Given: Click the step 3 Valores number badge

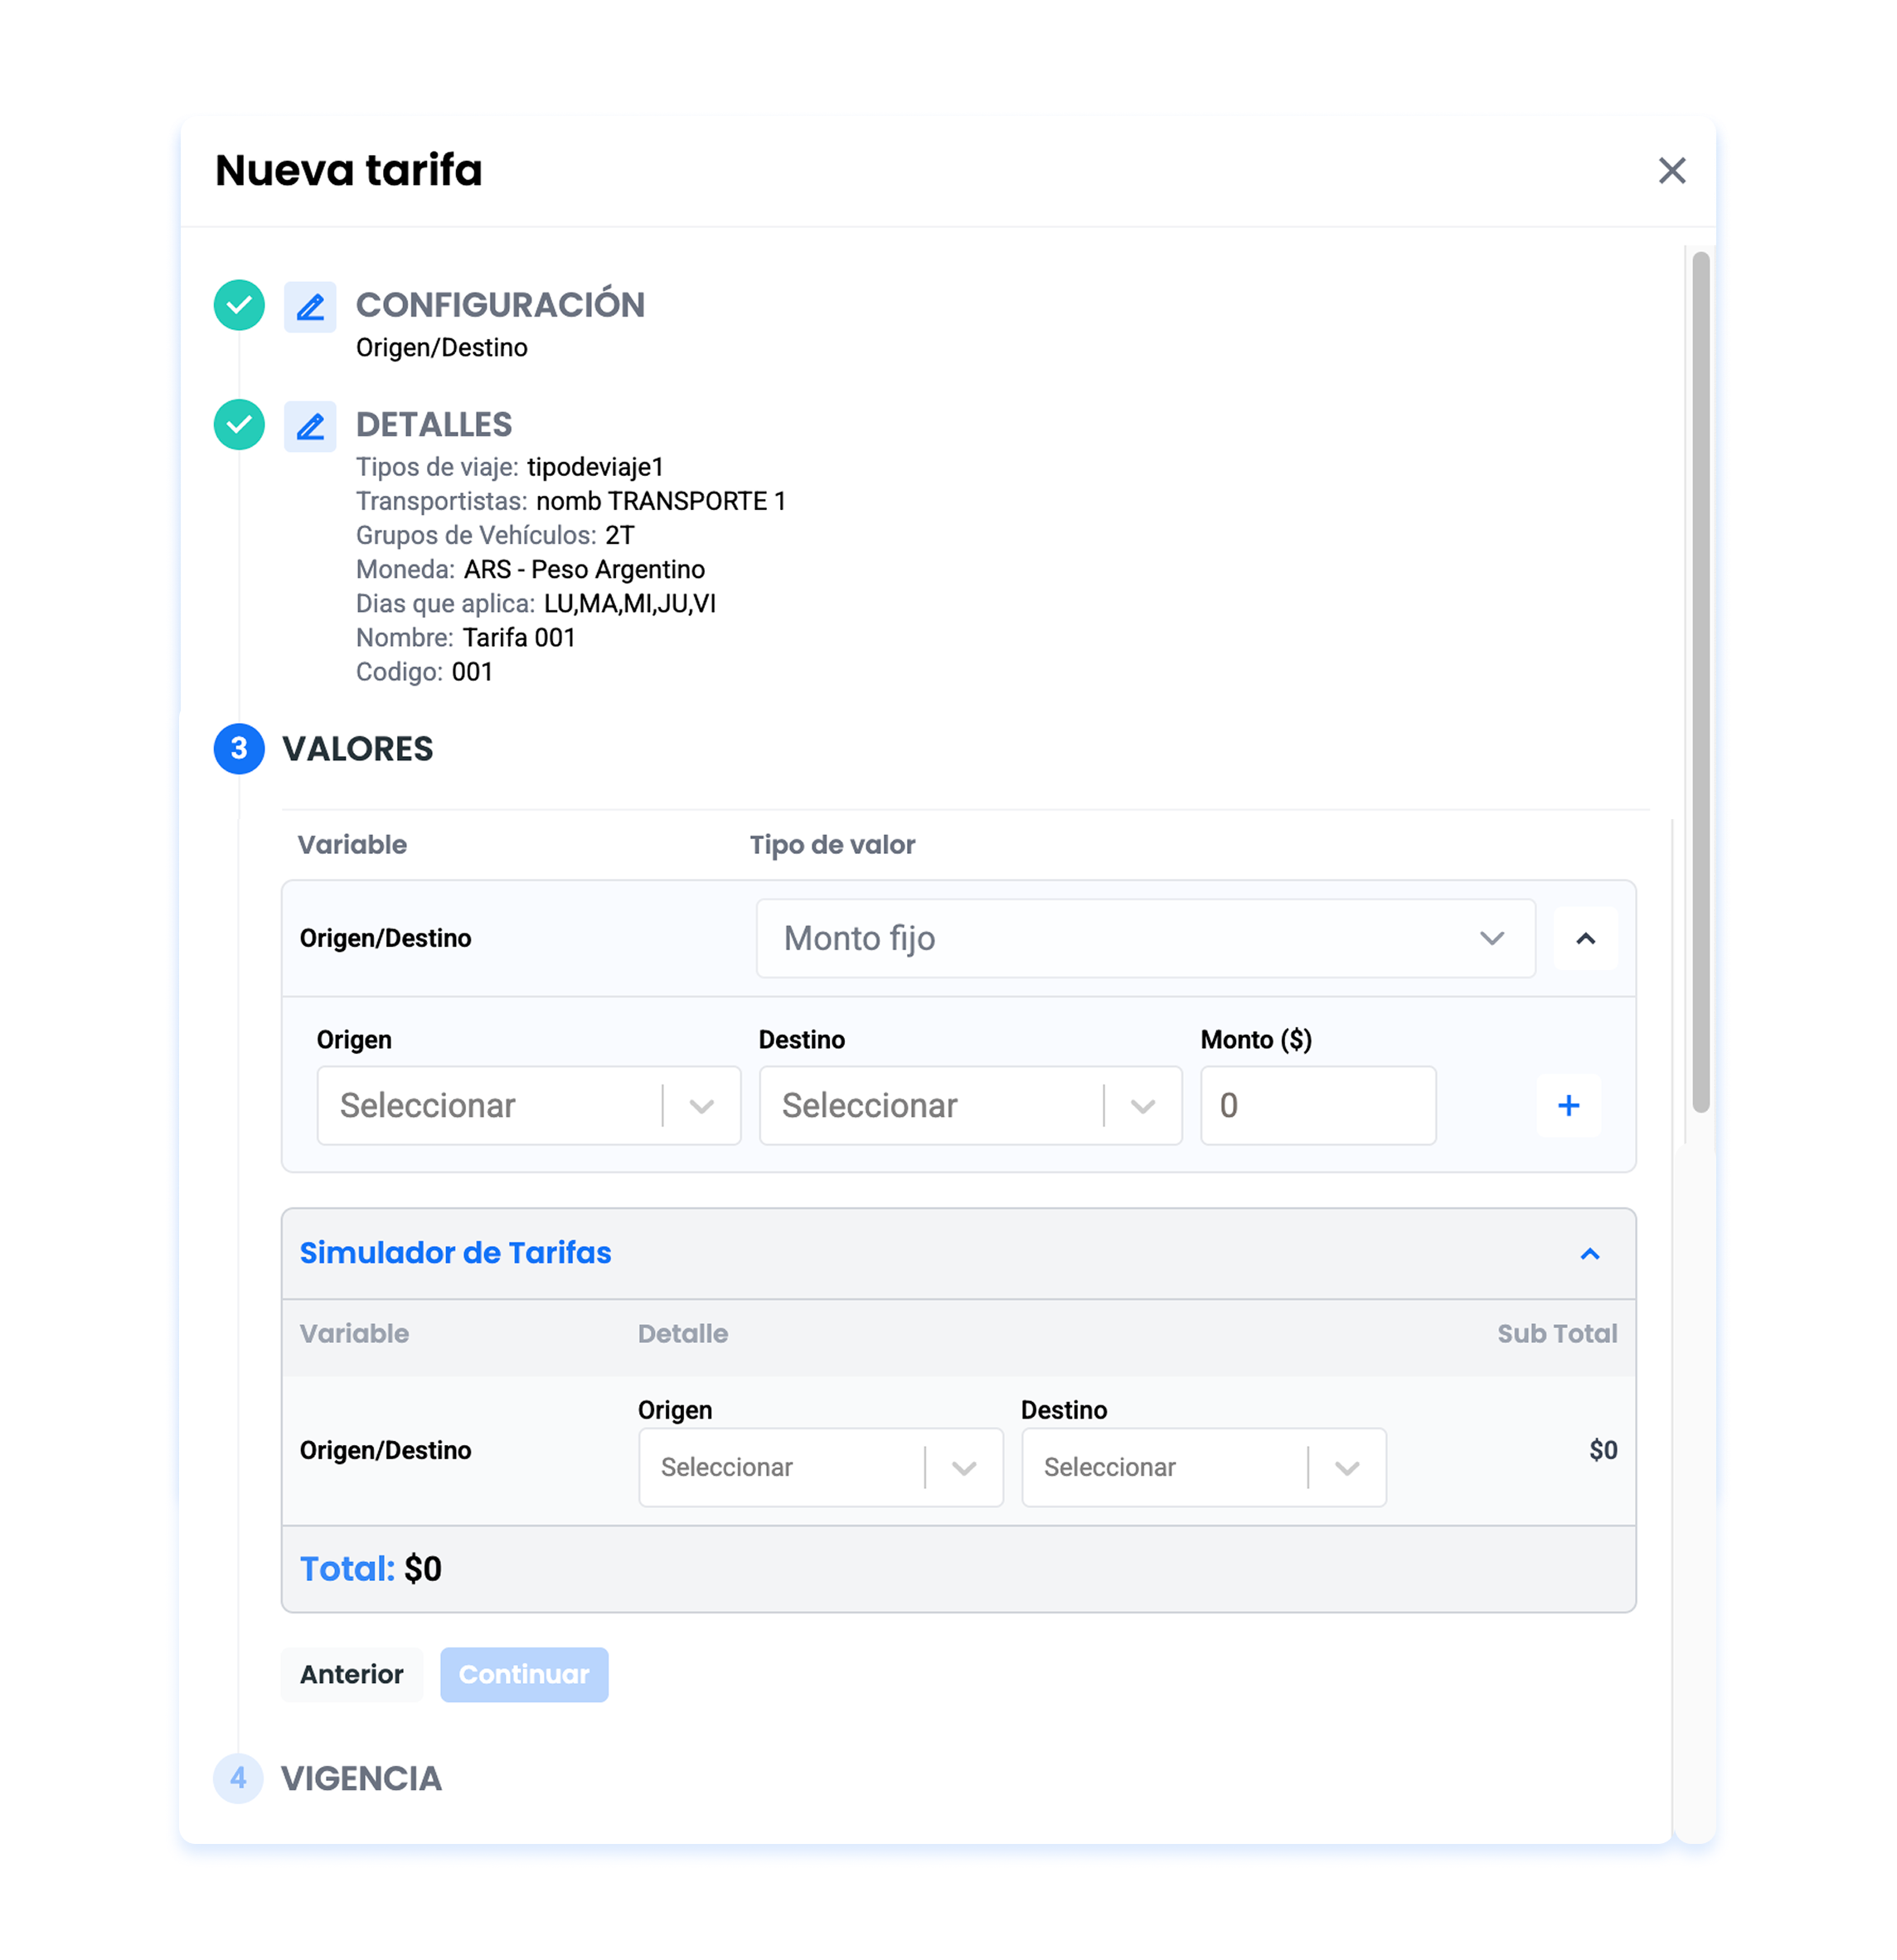Looking at the screenshot, I should [x=239, y=748].
